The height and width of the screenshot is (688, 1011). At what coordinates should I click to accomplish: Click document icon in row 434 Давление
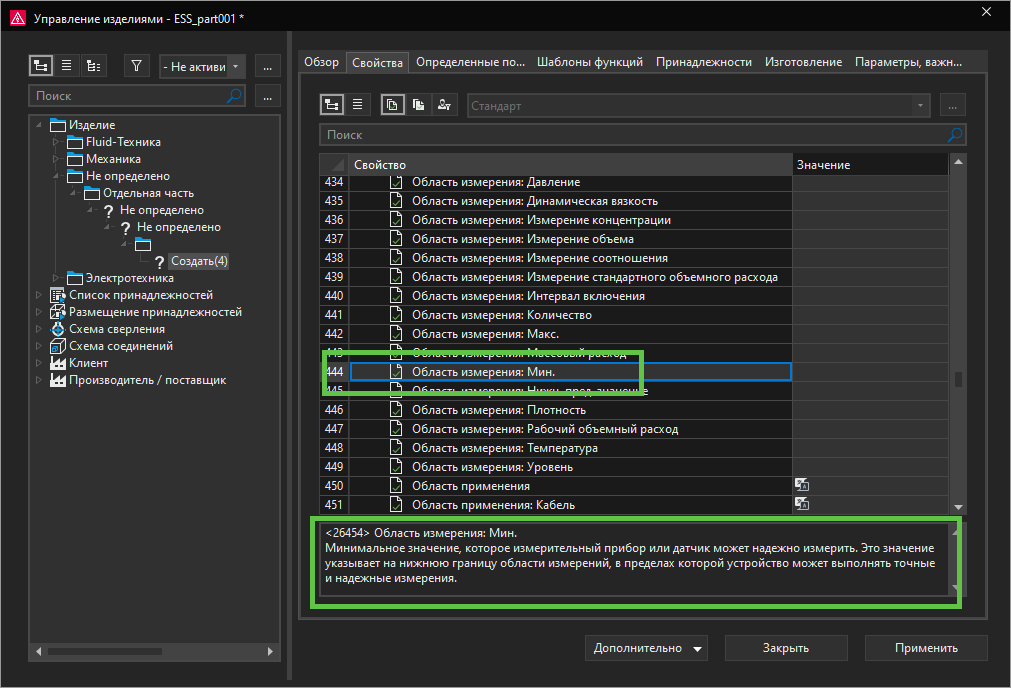[x=396, y=182]
